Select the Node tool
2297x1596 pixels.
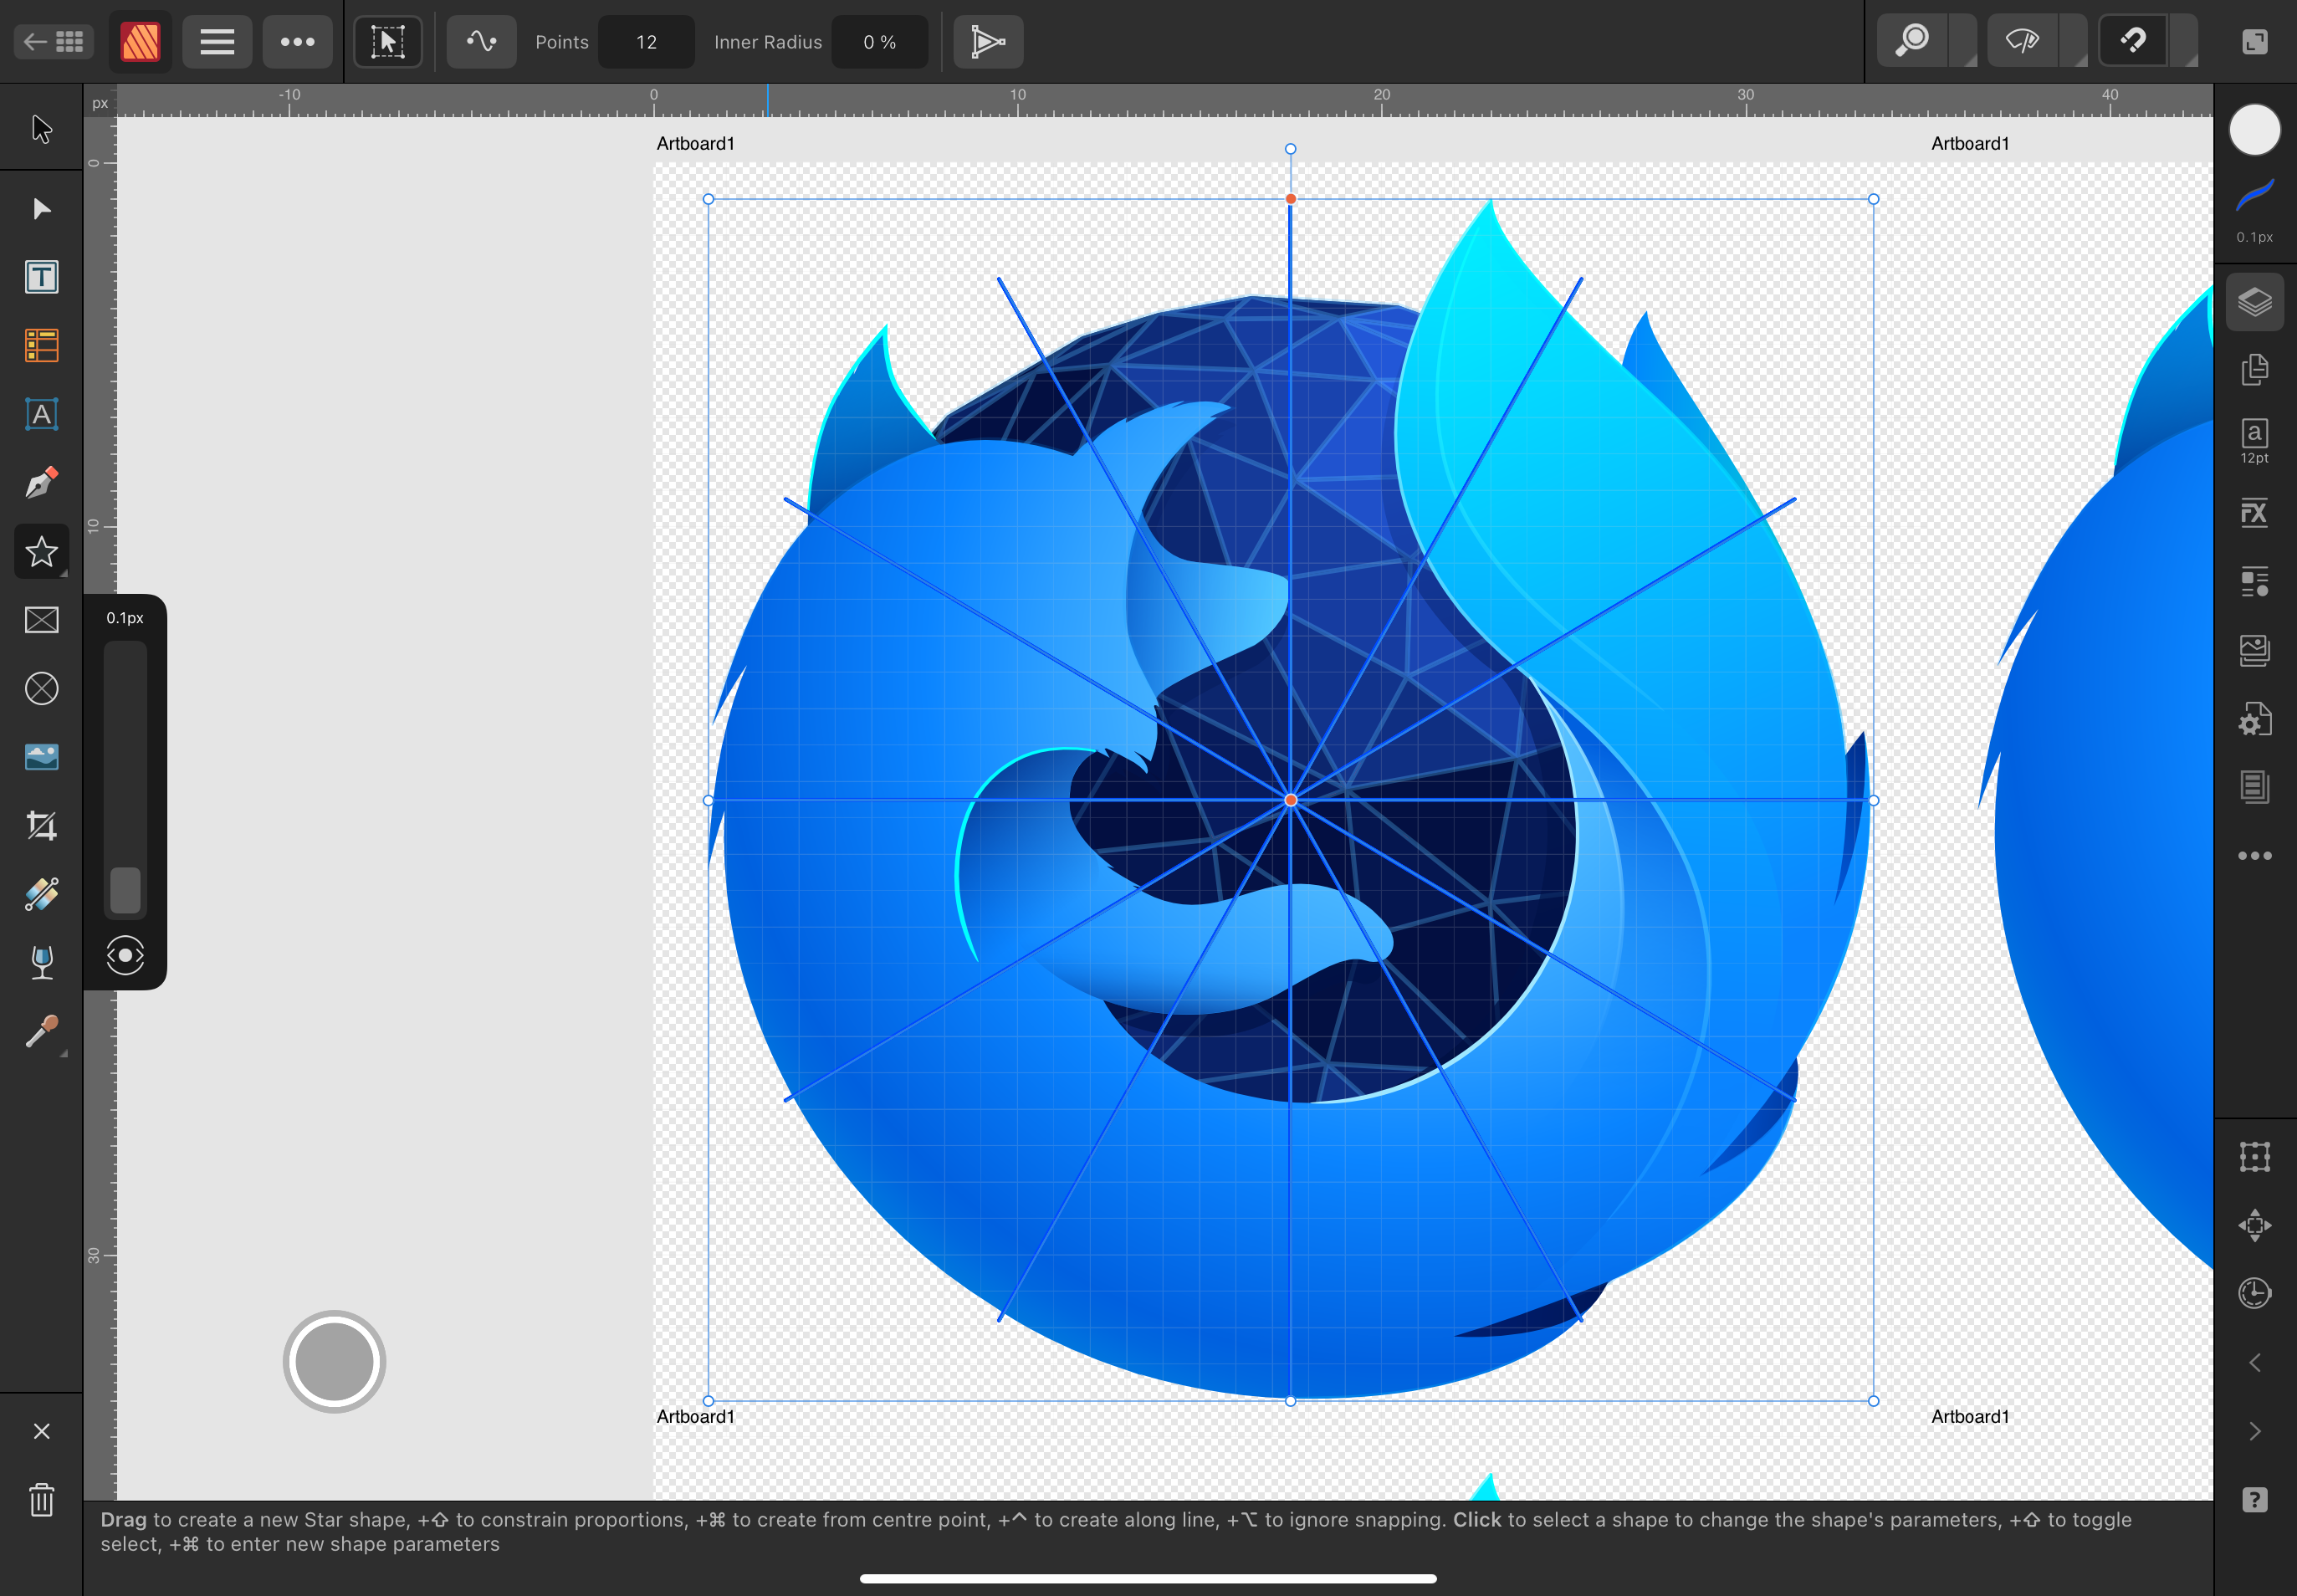pyautogui.click(x=41, y=208)
